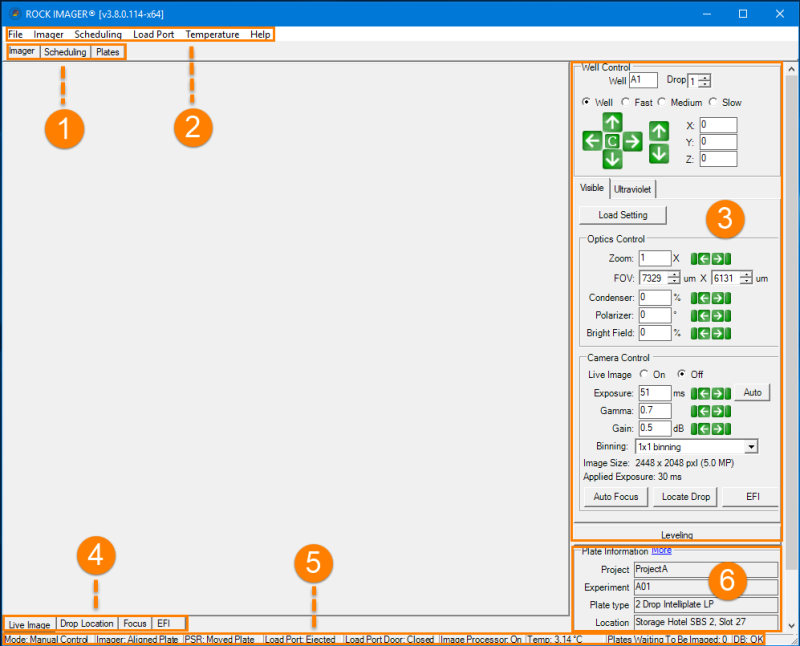800x646 pixels.
Task: Click the Load Setting button
Action: coord(622,215)
